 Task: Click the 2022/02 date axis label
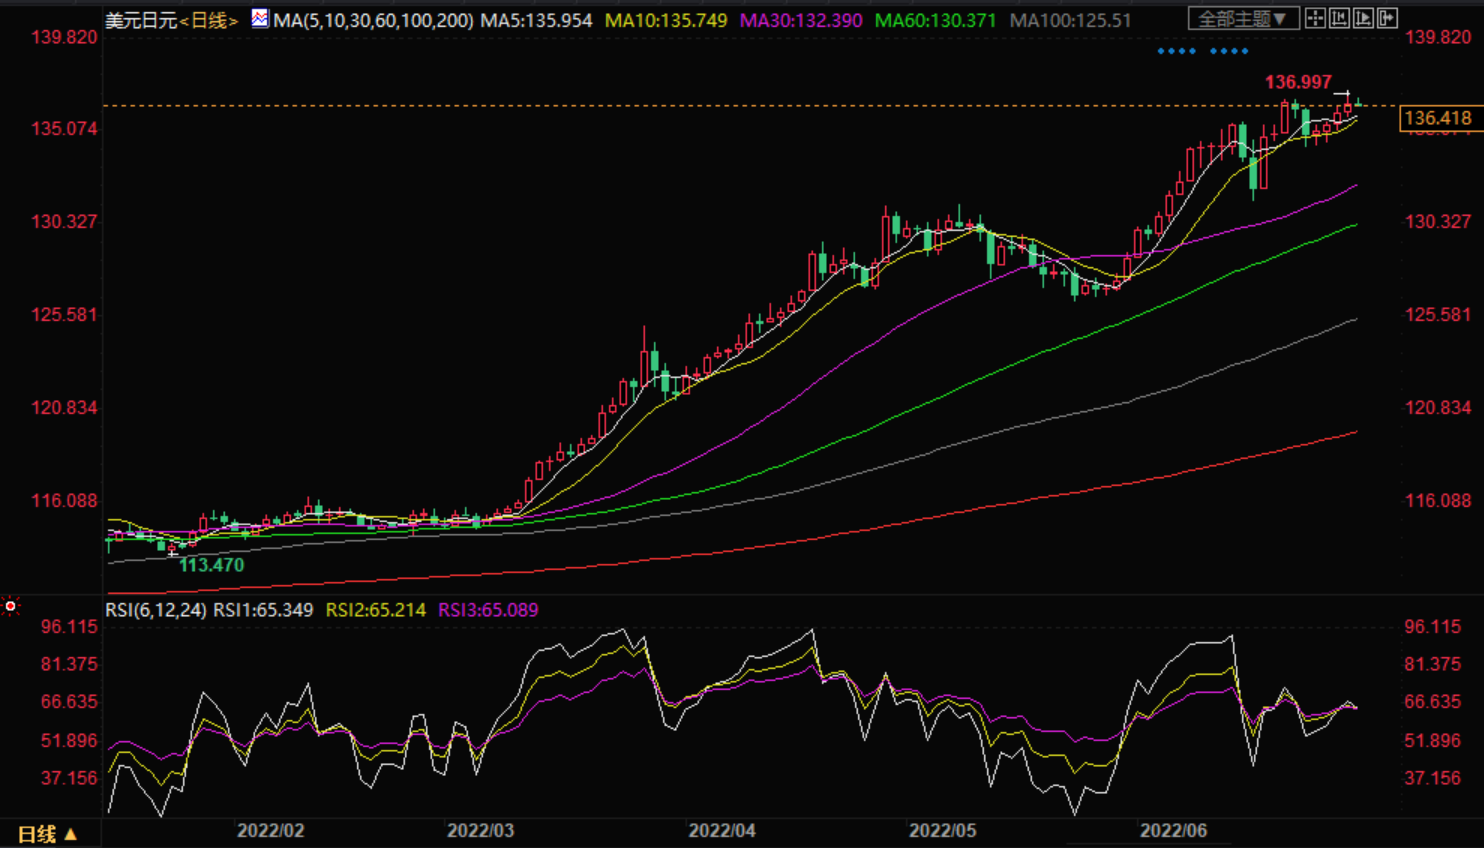[x=270, y=831]
